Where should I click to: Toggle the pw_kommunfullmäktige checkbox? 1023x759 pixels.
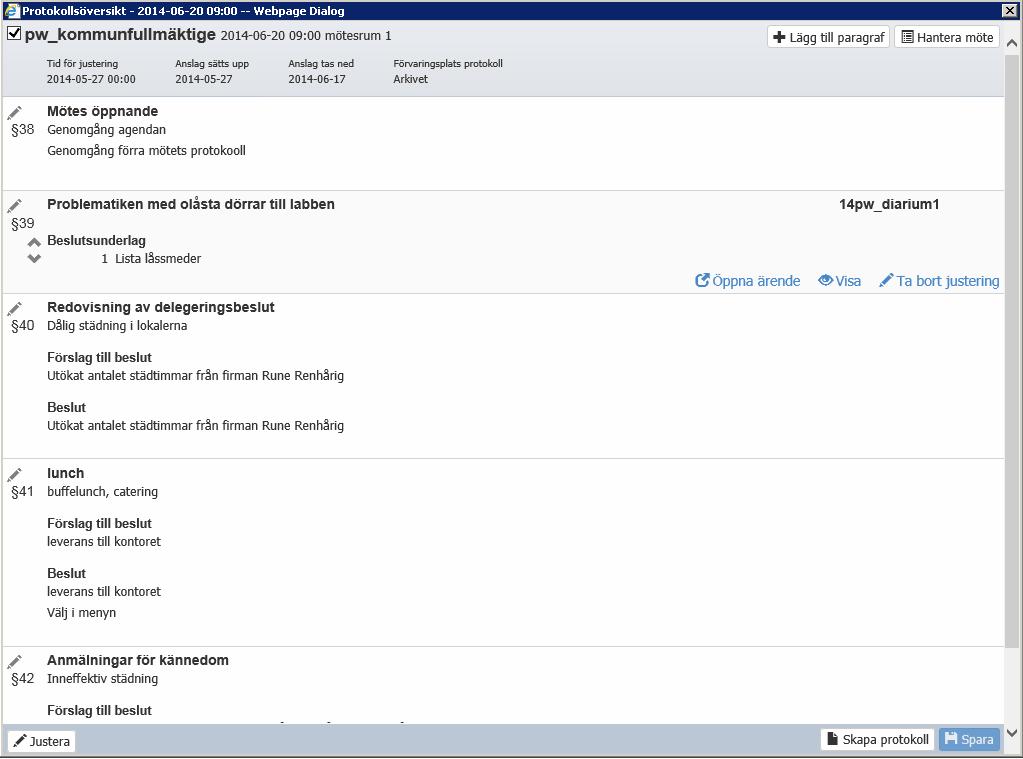(x=14, y=33)
